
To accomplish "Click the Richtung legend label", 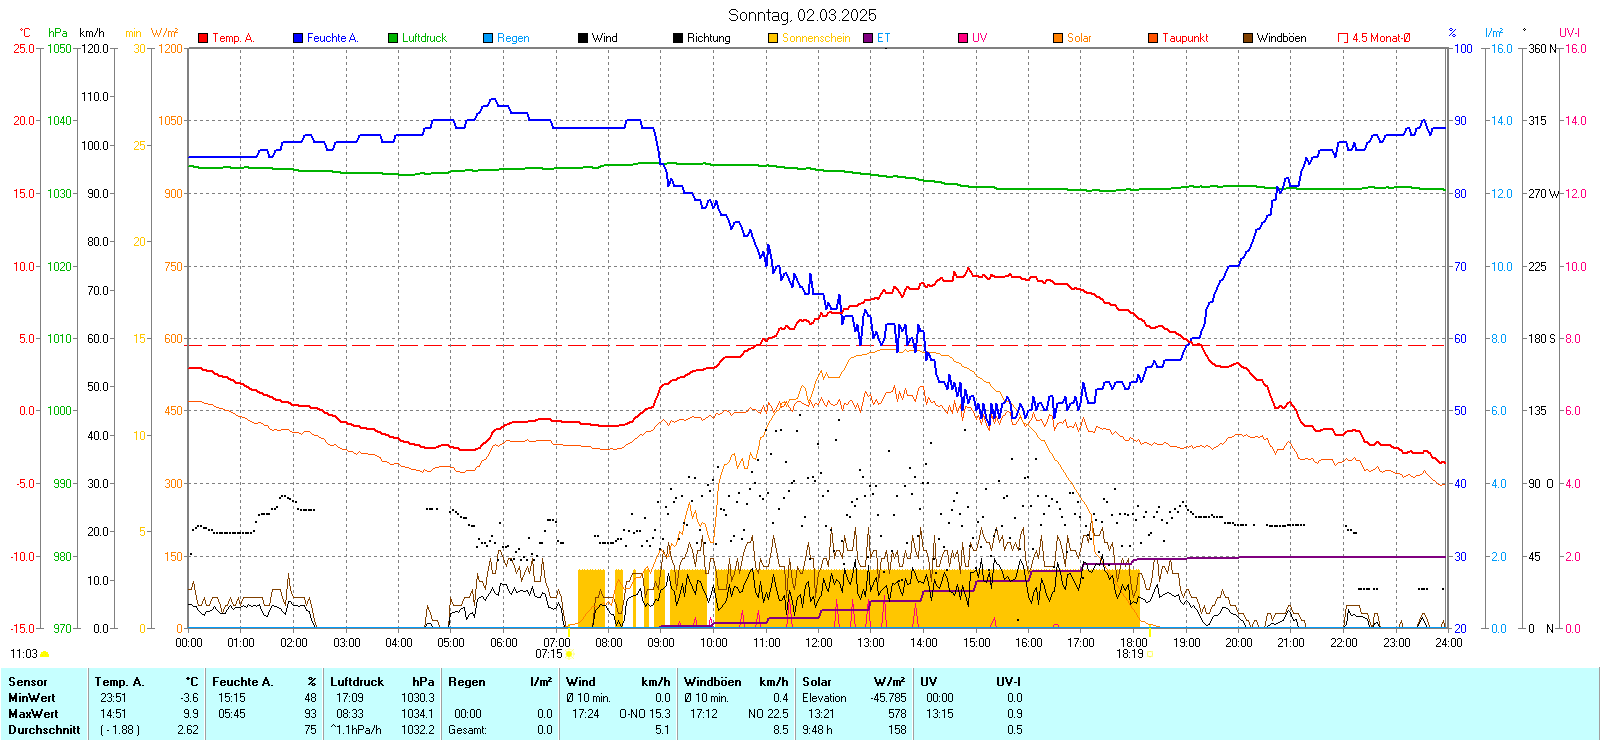I will pyautogui.click(x=708, y=38).
